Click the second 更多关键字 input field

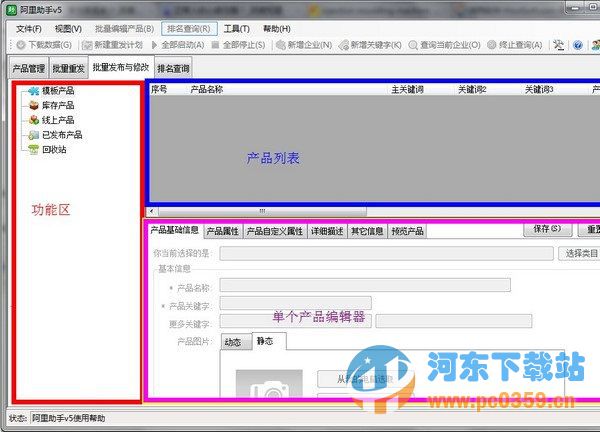pyautogui.click(x=454, y=321)
